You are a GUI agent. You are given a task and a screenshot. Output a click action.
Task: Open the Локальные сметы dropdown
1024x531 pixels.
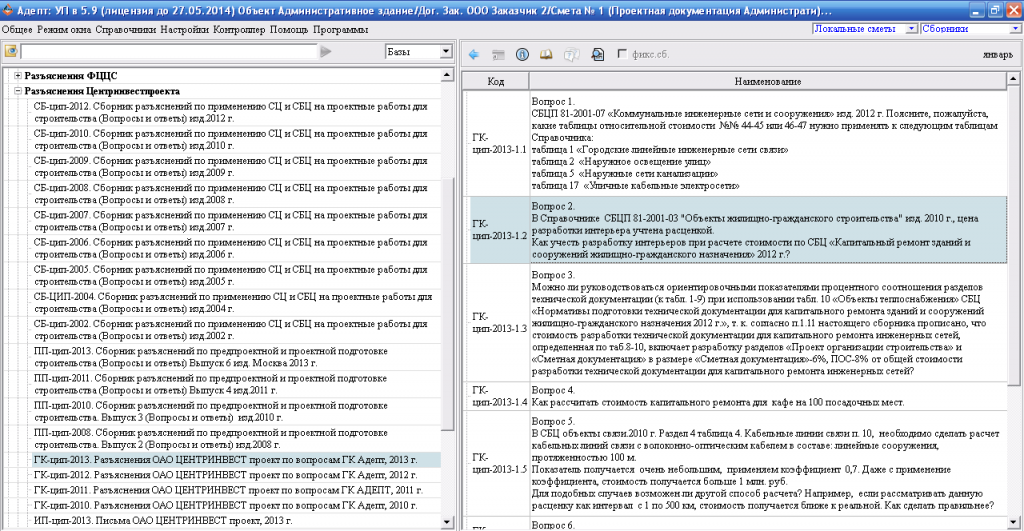(x=911, y=29)
